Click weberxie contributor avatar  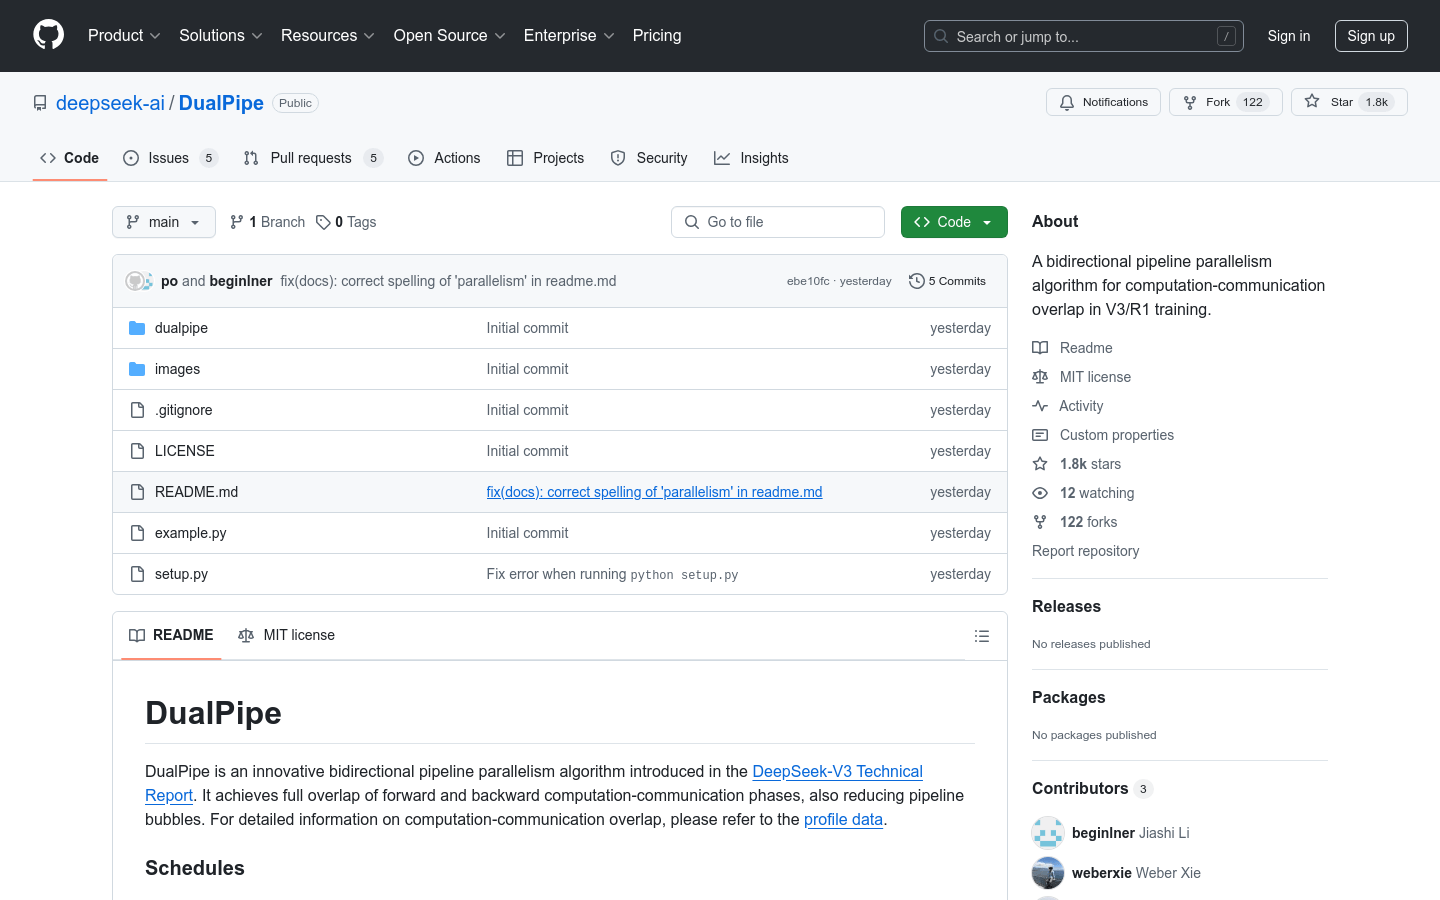(1048, 873)
